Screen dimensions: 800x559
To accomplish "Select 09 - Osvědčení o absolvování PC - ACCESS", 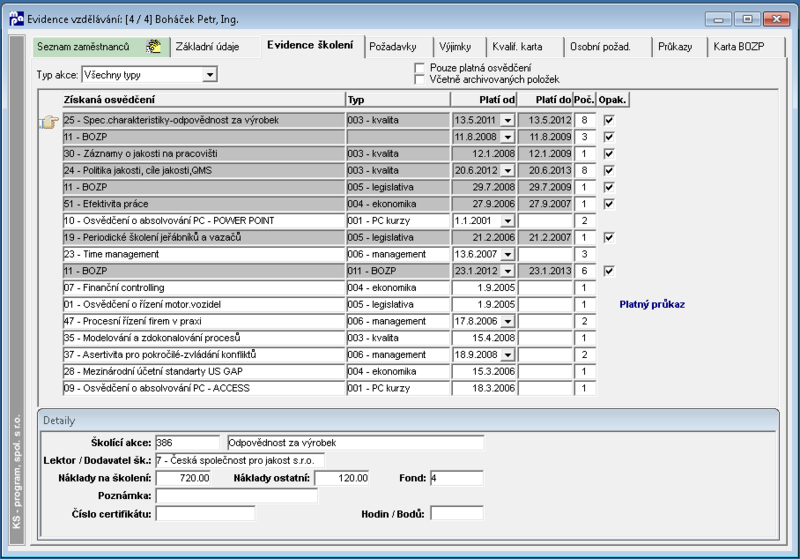I will (204, 389).
